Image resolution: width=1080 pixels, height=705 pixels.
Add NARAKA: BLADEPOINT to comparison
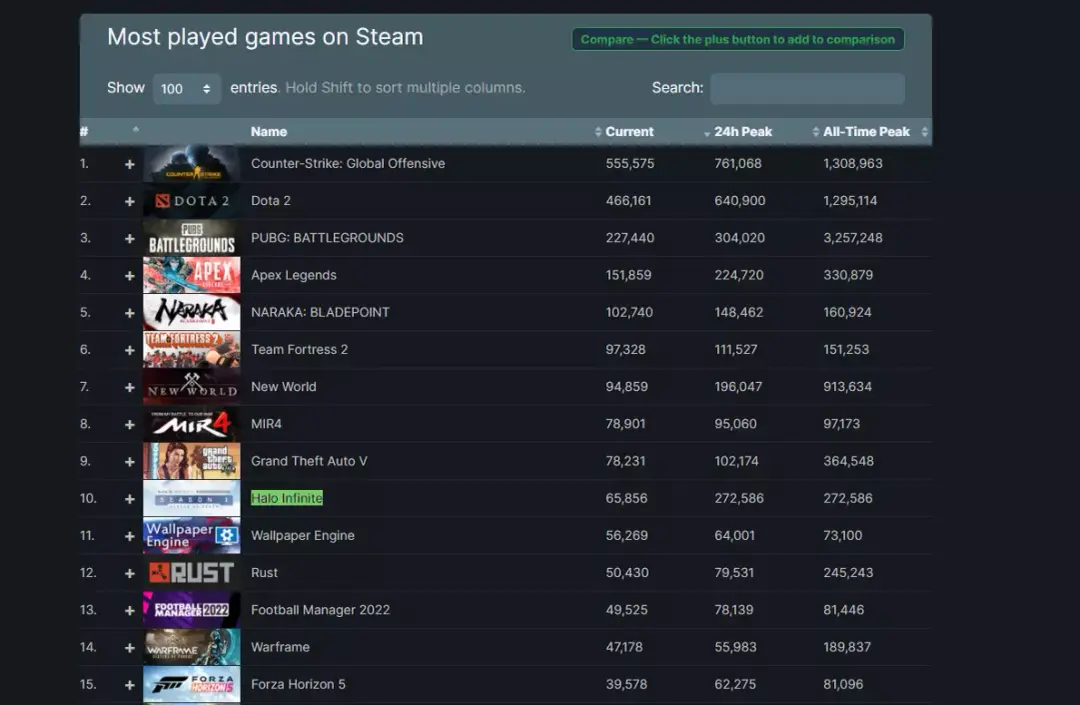tap(129, 313)
